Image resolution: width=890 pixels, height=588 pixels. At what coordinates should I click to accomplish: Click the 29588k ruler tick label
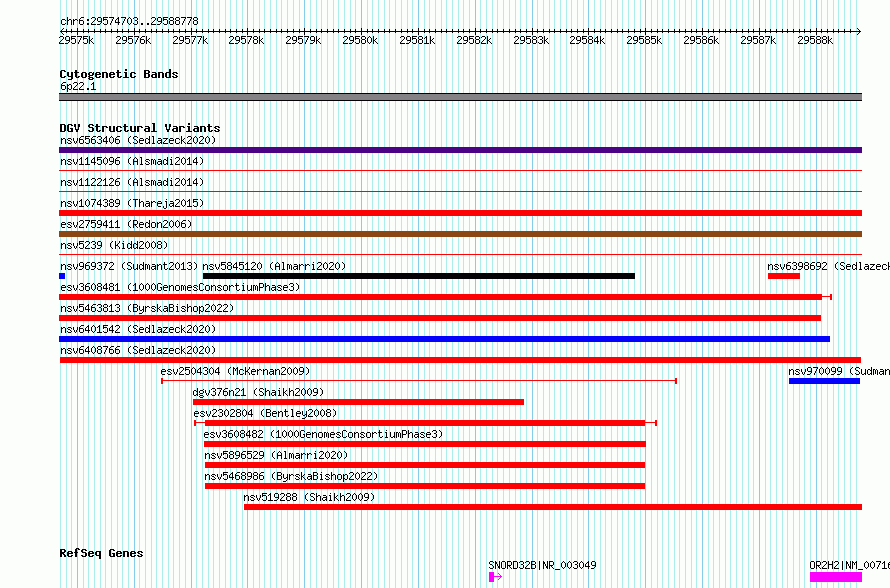[x=815, y=40]
